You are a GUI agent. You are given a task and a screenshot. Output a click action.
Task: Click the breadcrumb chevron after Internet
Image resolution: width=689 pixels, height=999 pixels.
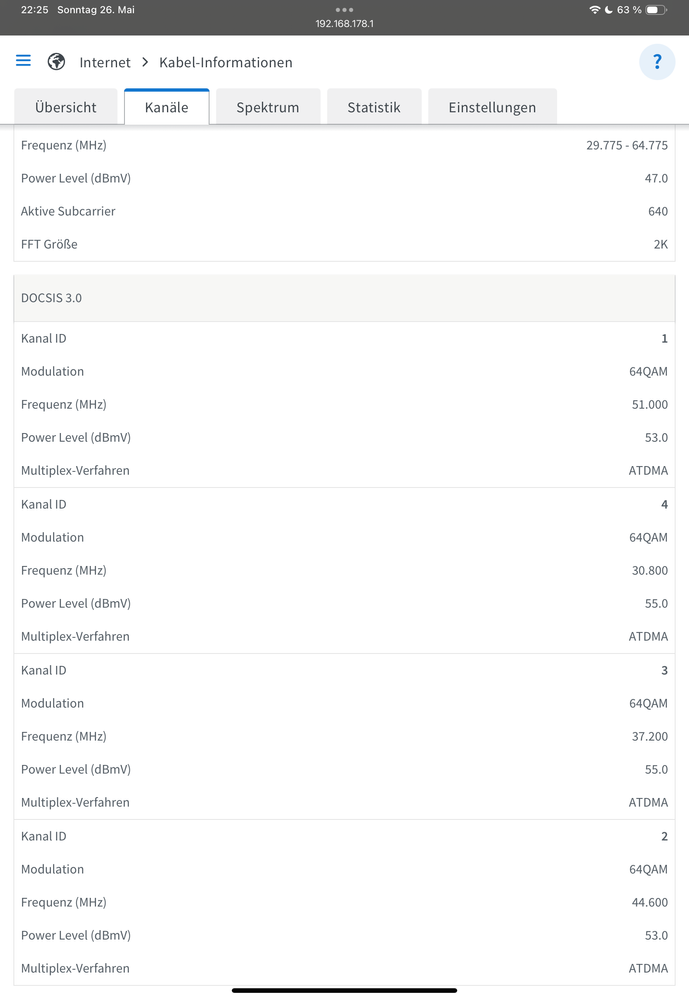pos(145,62)
